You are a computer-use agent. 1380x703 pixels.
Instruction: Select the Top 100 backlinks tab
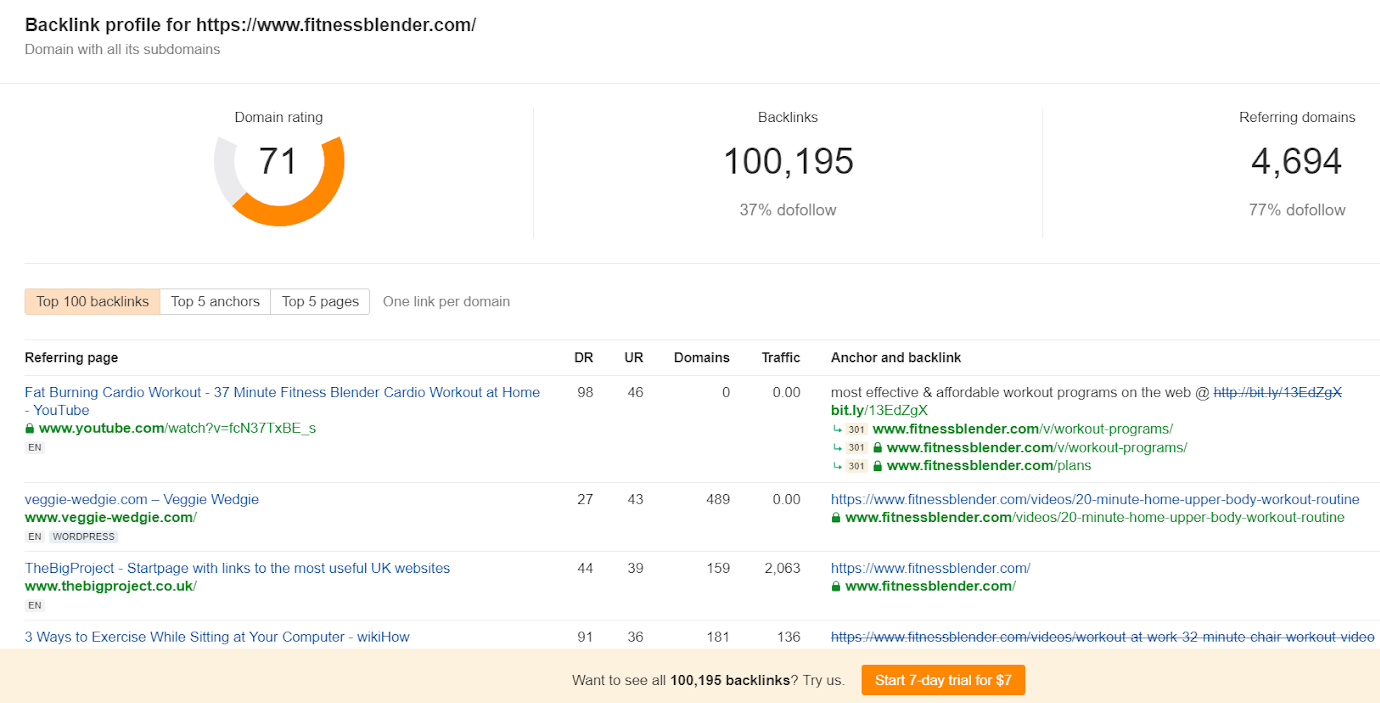[x=92, y=302]
